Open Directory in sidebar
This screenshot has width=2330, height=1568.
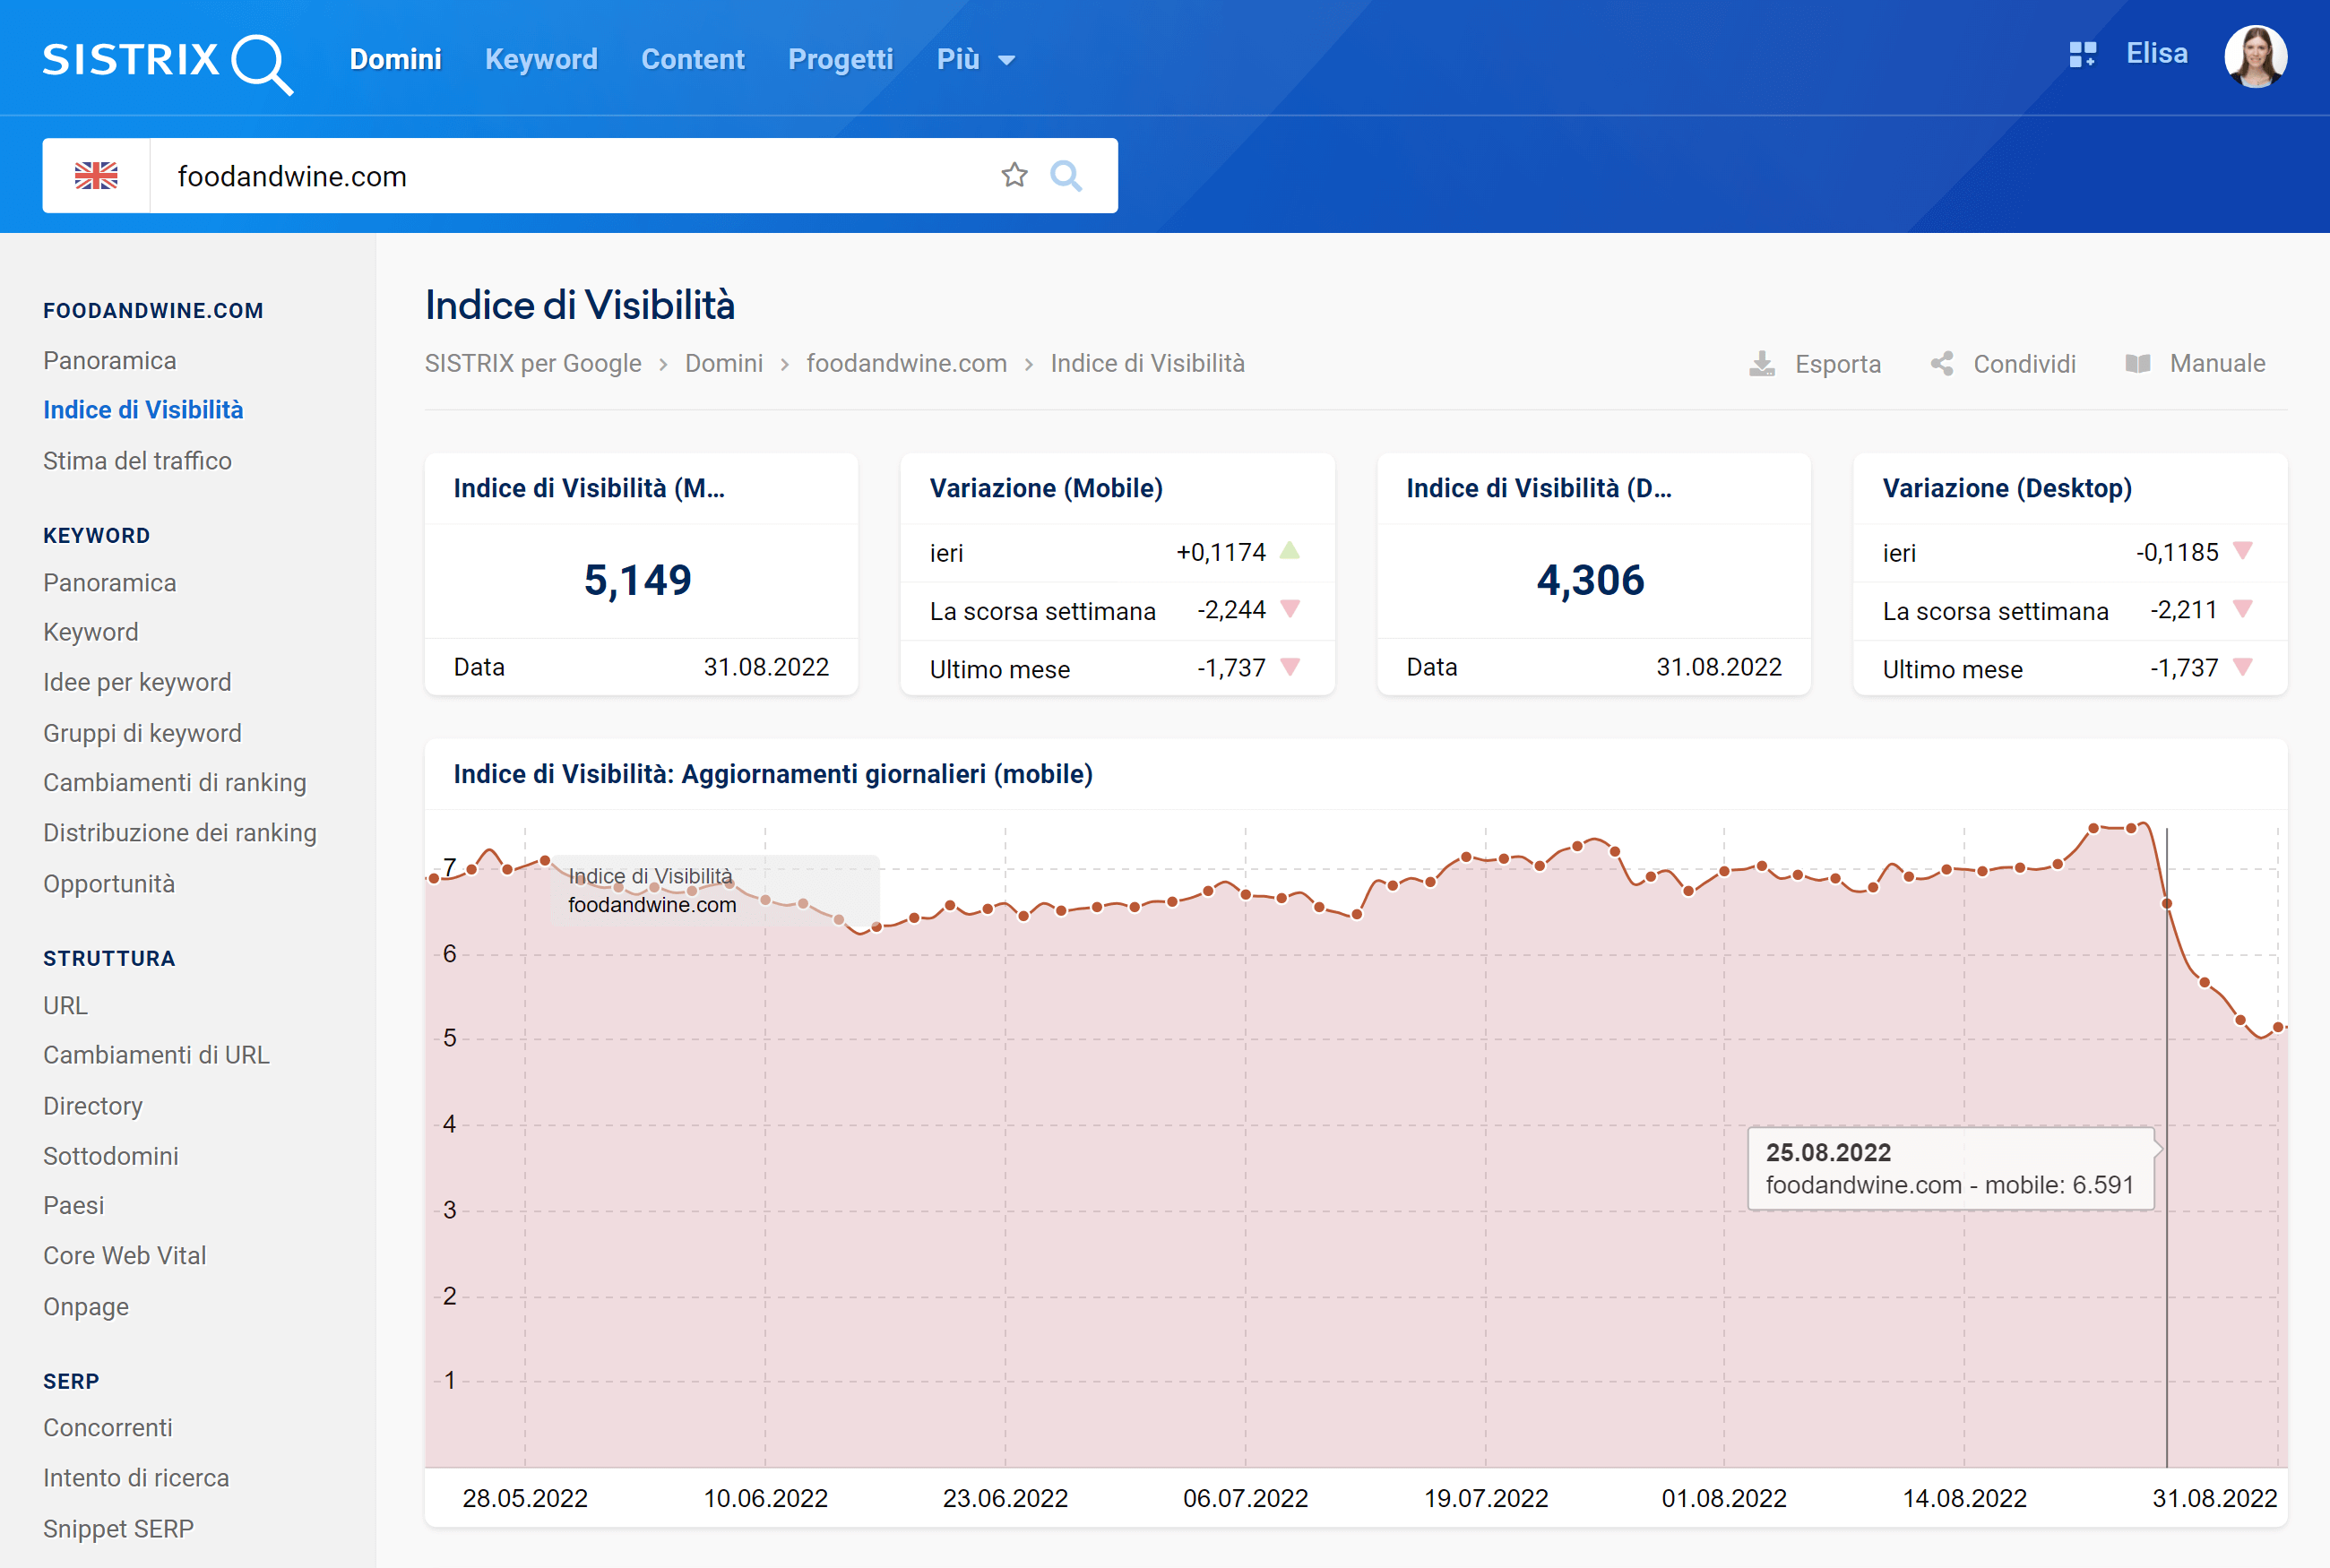[x=93, y=1106]
